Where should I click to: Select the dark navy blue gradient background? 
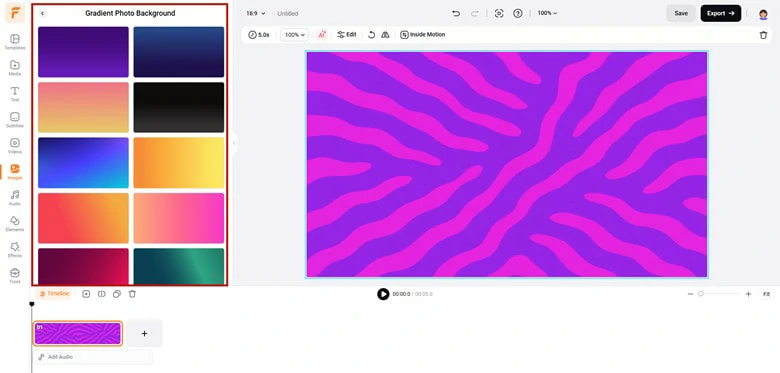point(179,52)
